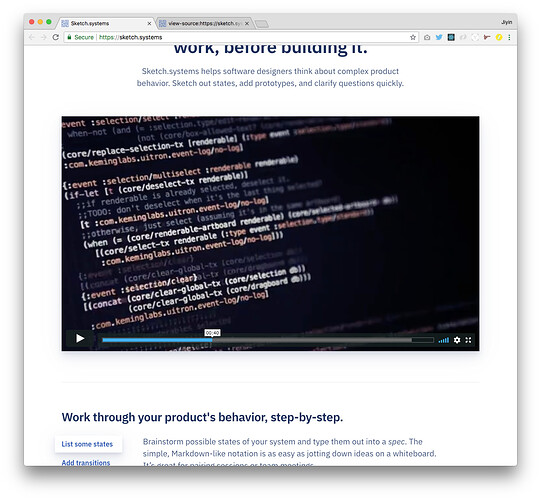
Task: Click the Twitter extension icon
Action: tap(439, 37)
